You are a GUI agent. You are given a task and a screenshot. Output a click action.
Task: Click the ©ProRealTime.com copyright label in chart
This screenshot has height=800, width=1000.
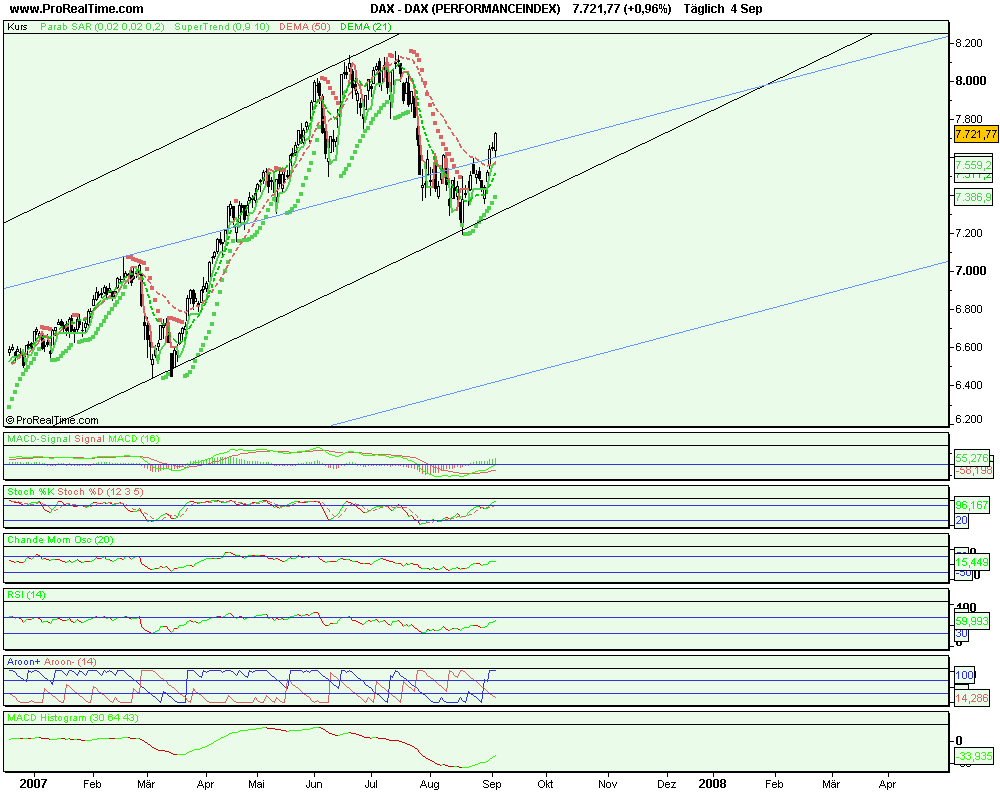pyautogui.click(x=52, y=420)
